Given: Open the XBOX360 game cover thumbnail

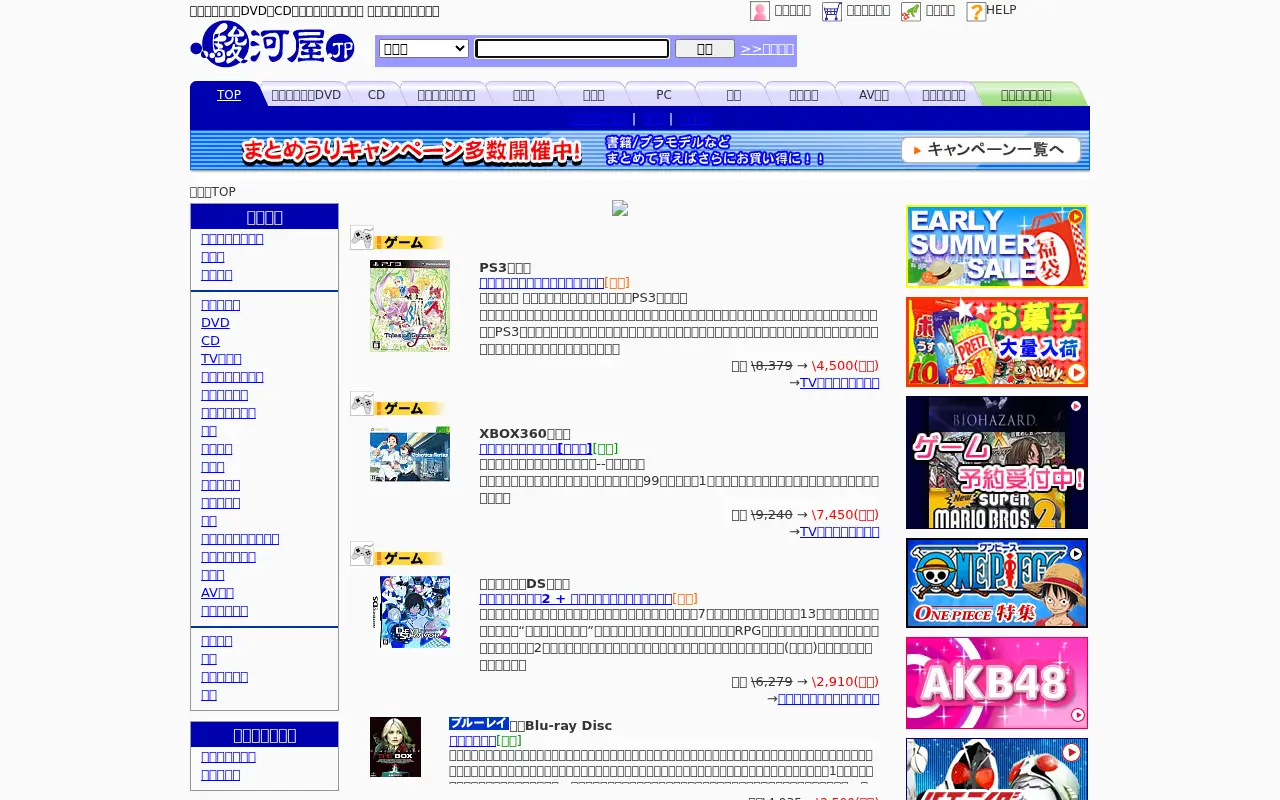Looking at the screenshot, I should pyautogui.click(x=410, y=454).
